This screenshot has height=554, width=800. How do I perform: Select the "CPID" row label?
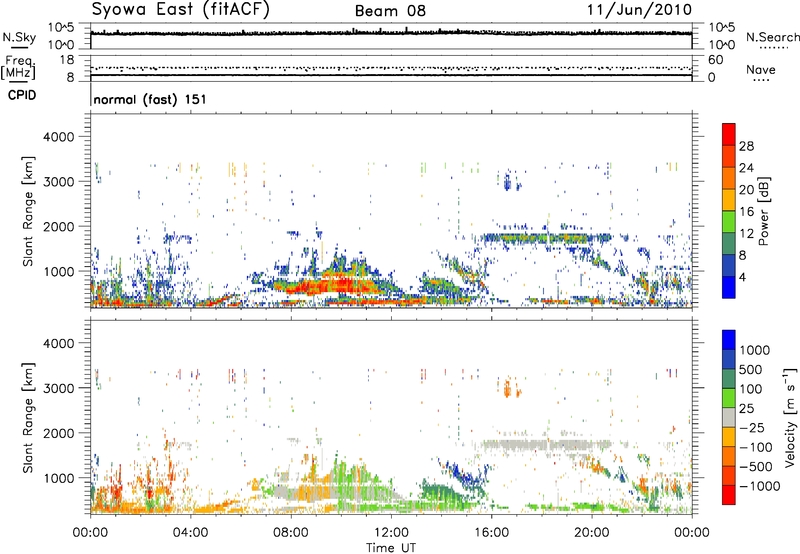click(x=22, y=95)
